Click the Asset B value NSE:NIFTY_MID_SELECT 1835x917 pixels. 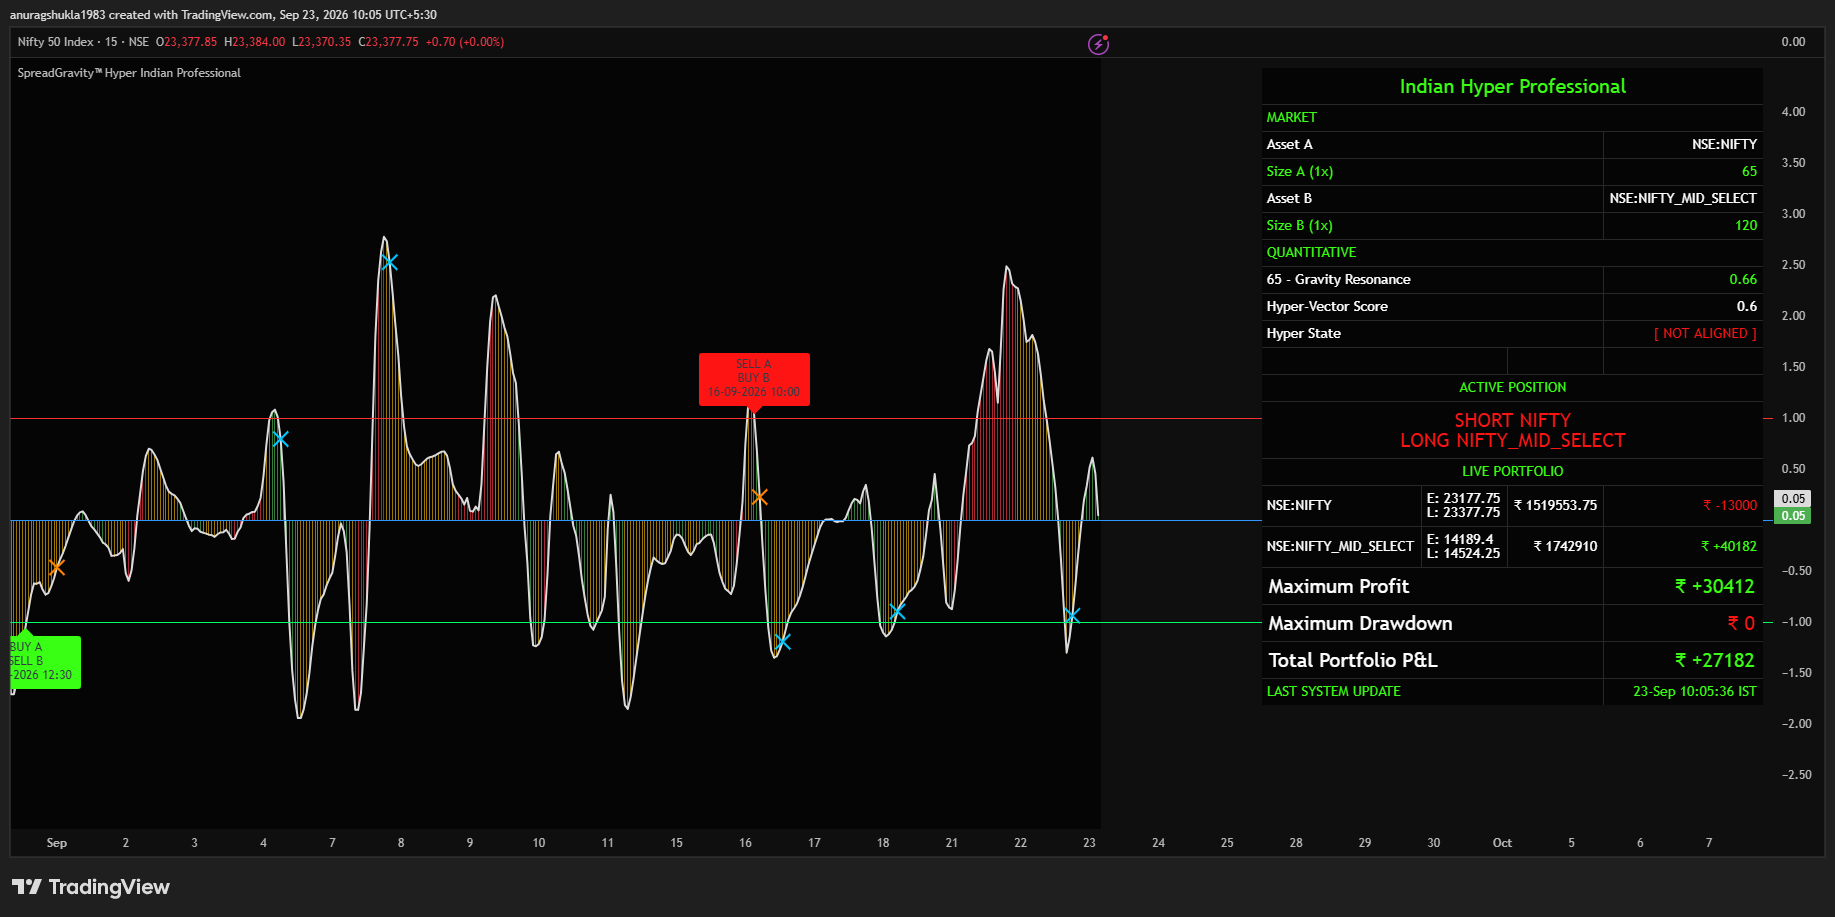(1683, 199)
